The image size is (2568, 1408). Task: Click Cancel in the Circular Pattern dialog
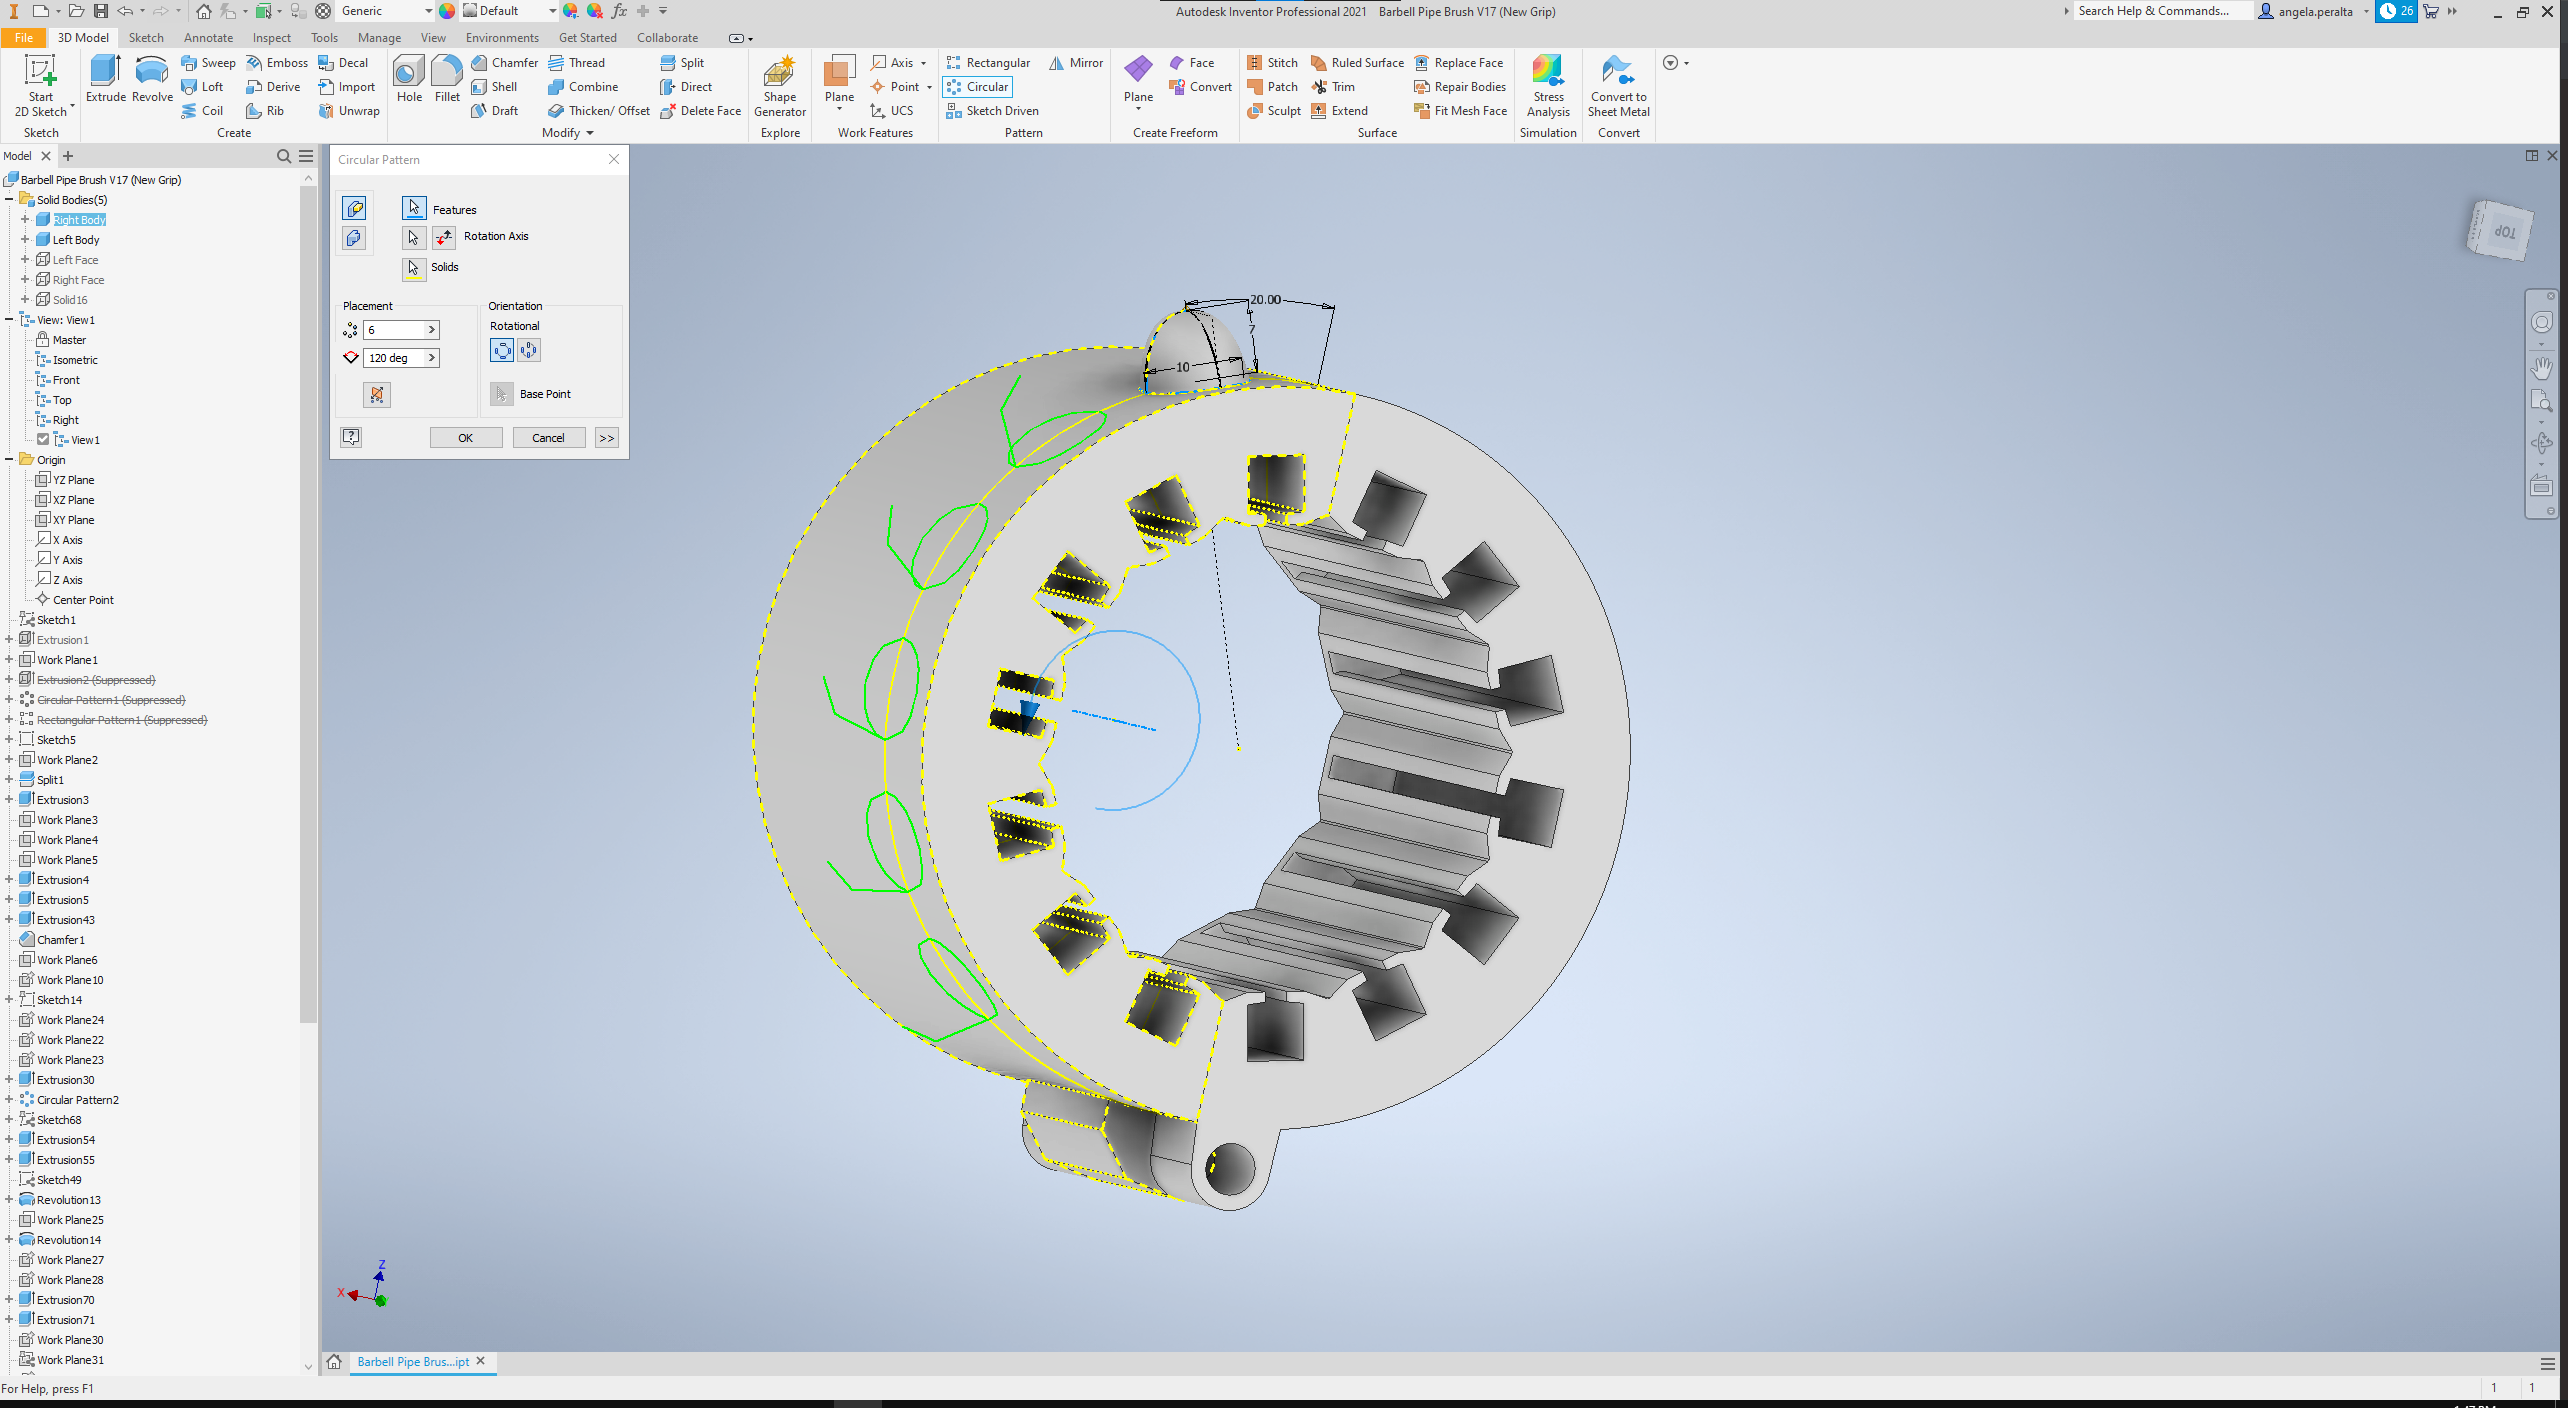[548, 437]
